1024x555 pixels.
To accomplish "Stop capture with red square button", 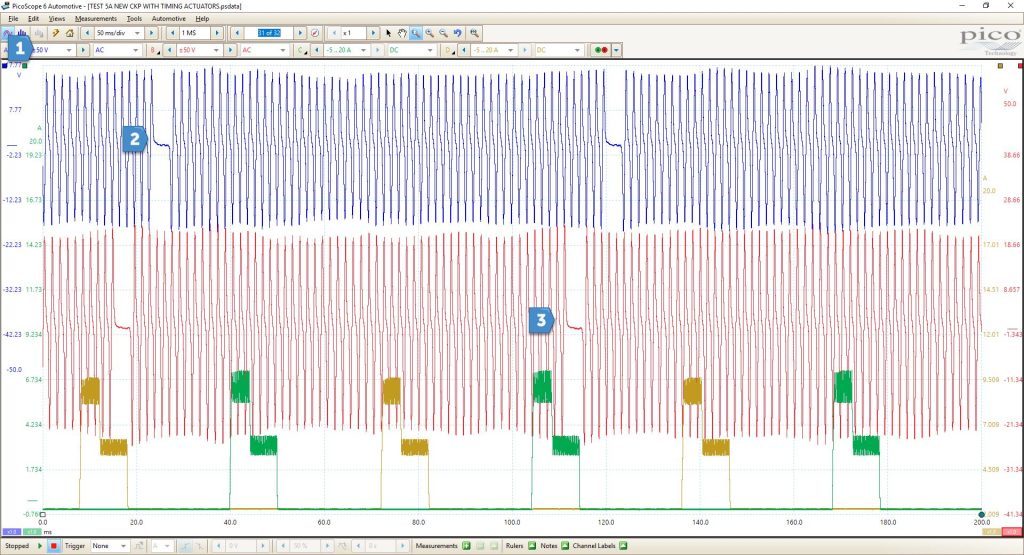I will [x=54, y=546].
